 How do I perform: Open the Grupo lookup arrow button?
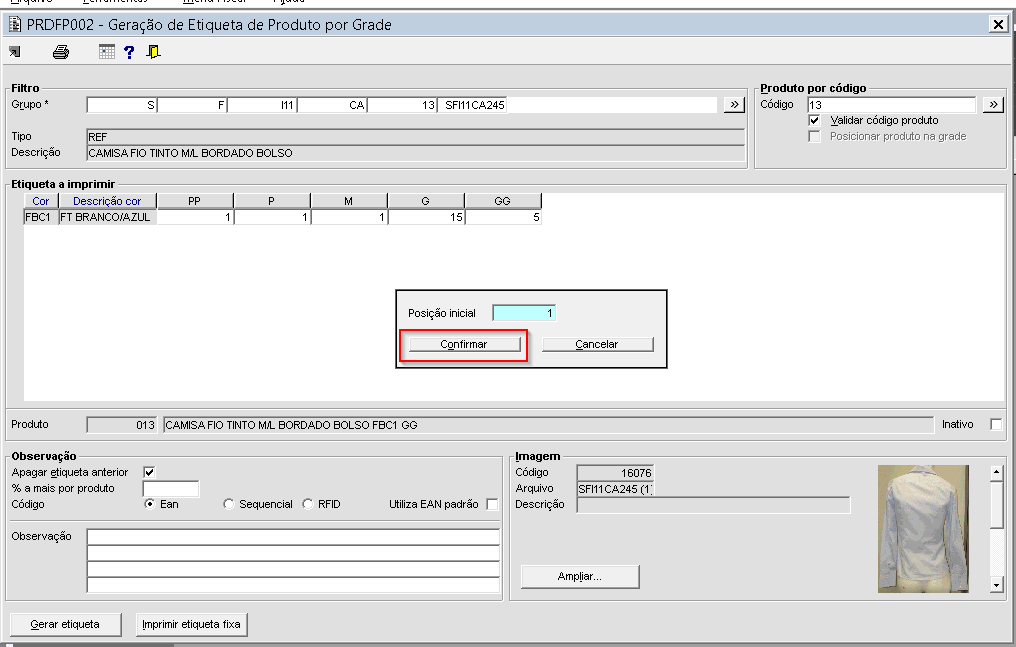733,104
